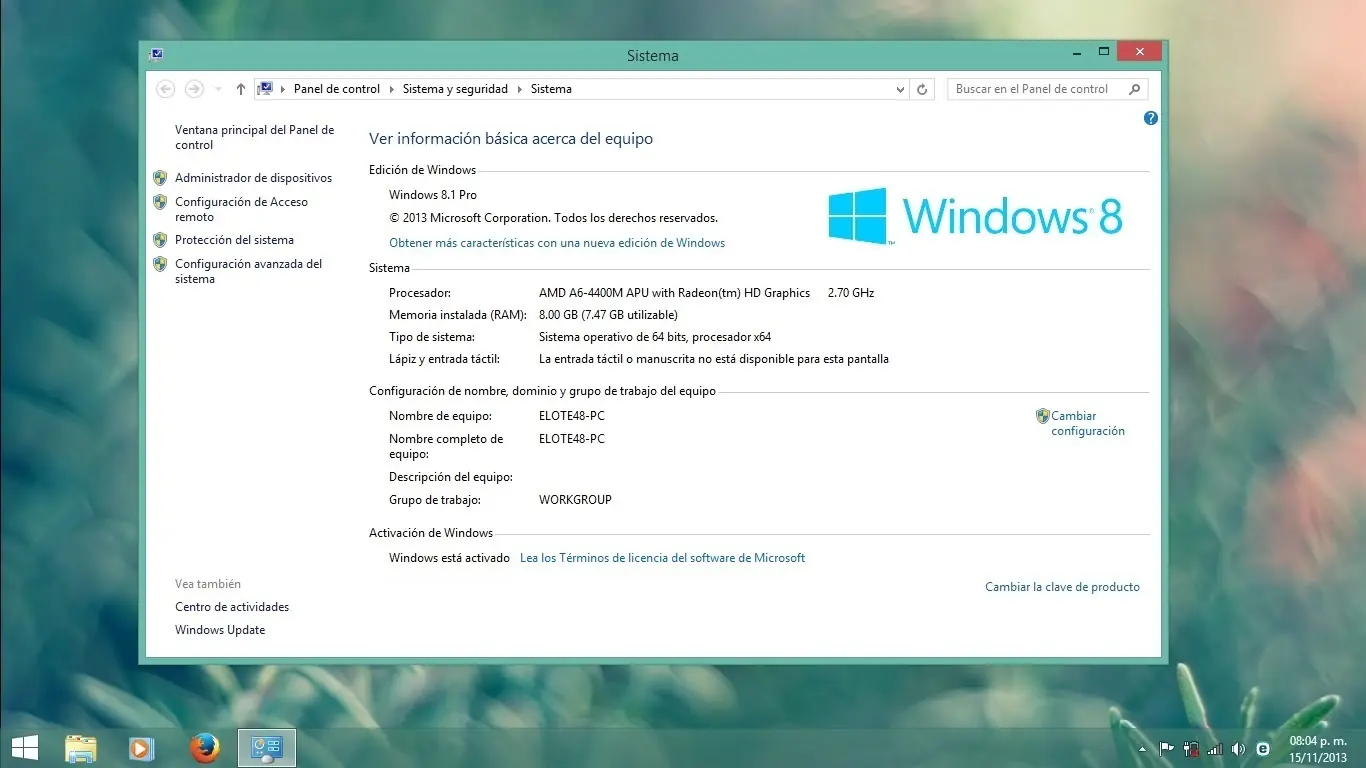Click Cambiar la clave de producto
Viewport: 1366px width, 768px height.
[x=1062, y=587]
